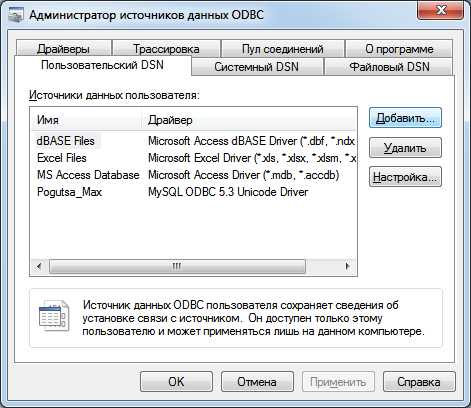Click the data source info icon
Screen dimensions: 471x408
click(54, 315)
